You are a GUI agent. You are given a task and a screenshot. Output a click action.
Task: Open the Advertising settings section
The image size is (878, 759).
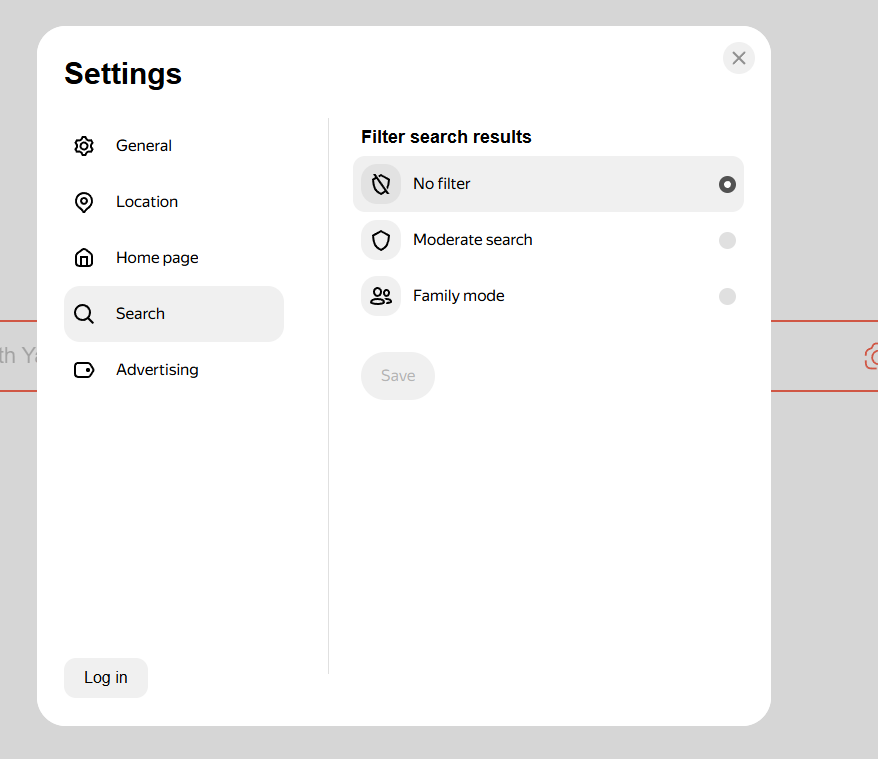tap(174, 370)
